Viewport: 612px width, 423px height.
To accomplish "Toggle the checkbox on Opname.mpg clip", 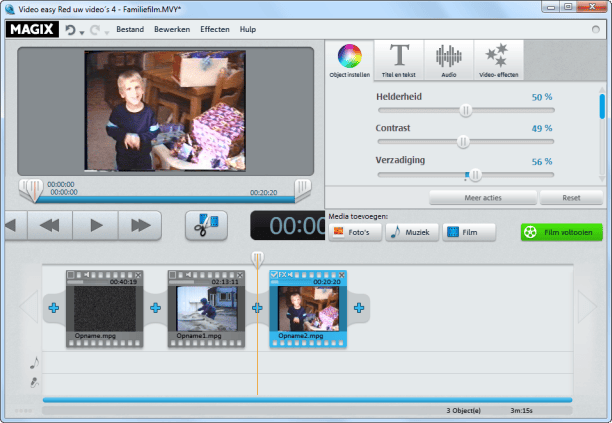I will (72, 275).
